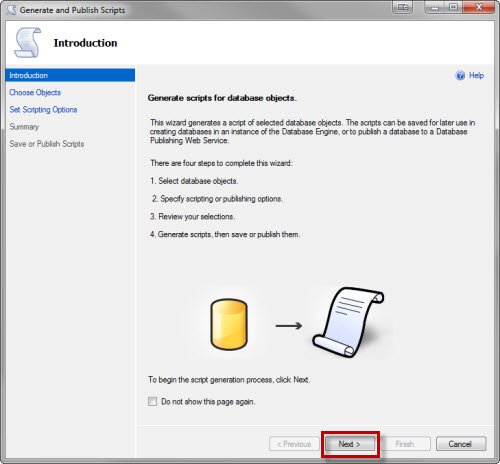Click the Cancel button
The width and height of the screenshot is (500, 464).
[461, 444]
